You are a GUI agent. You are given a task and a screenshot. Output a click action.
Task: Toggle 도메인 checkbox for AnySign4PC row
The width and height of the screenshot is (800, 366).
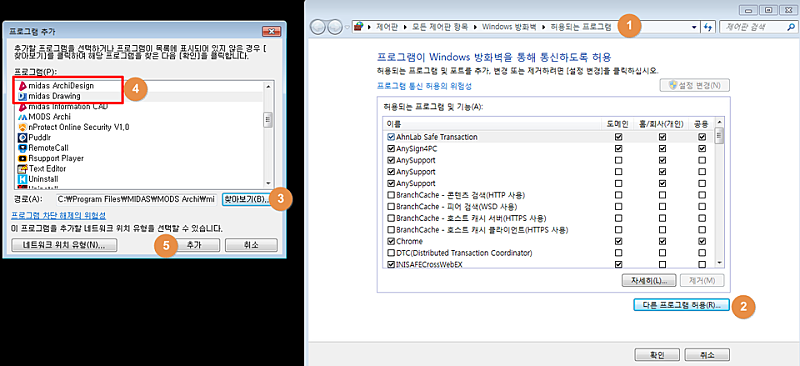619,149
